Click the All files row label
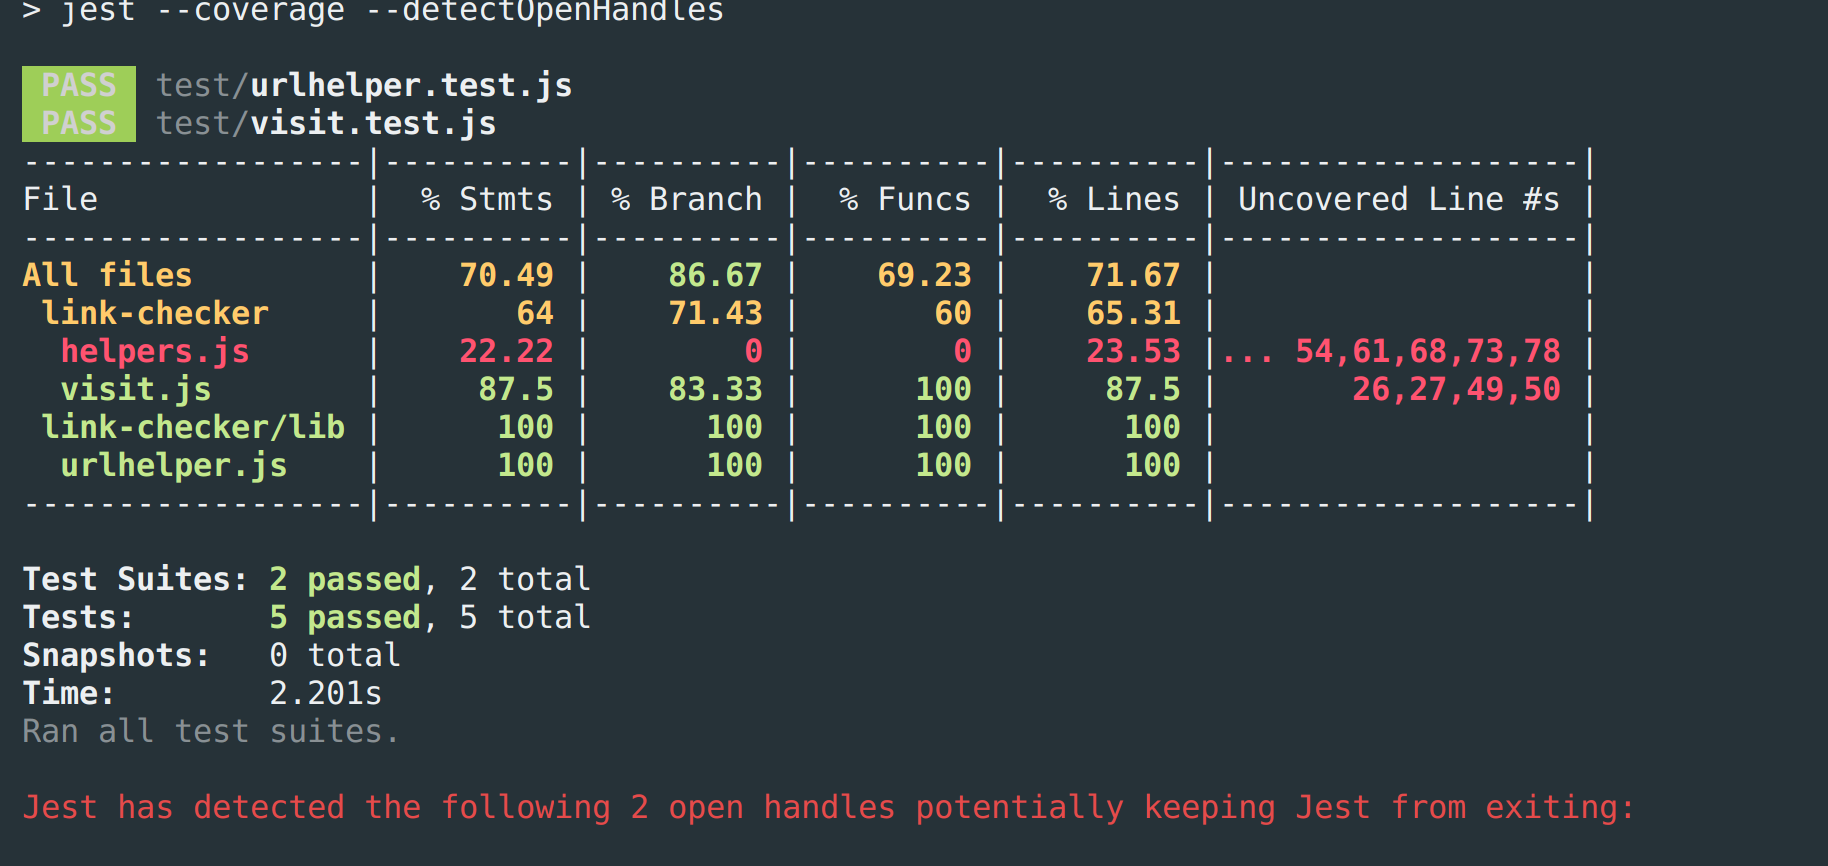This screenshot has height=866, width=1828. (x=107, y=275)
